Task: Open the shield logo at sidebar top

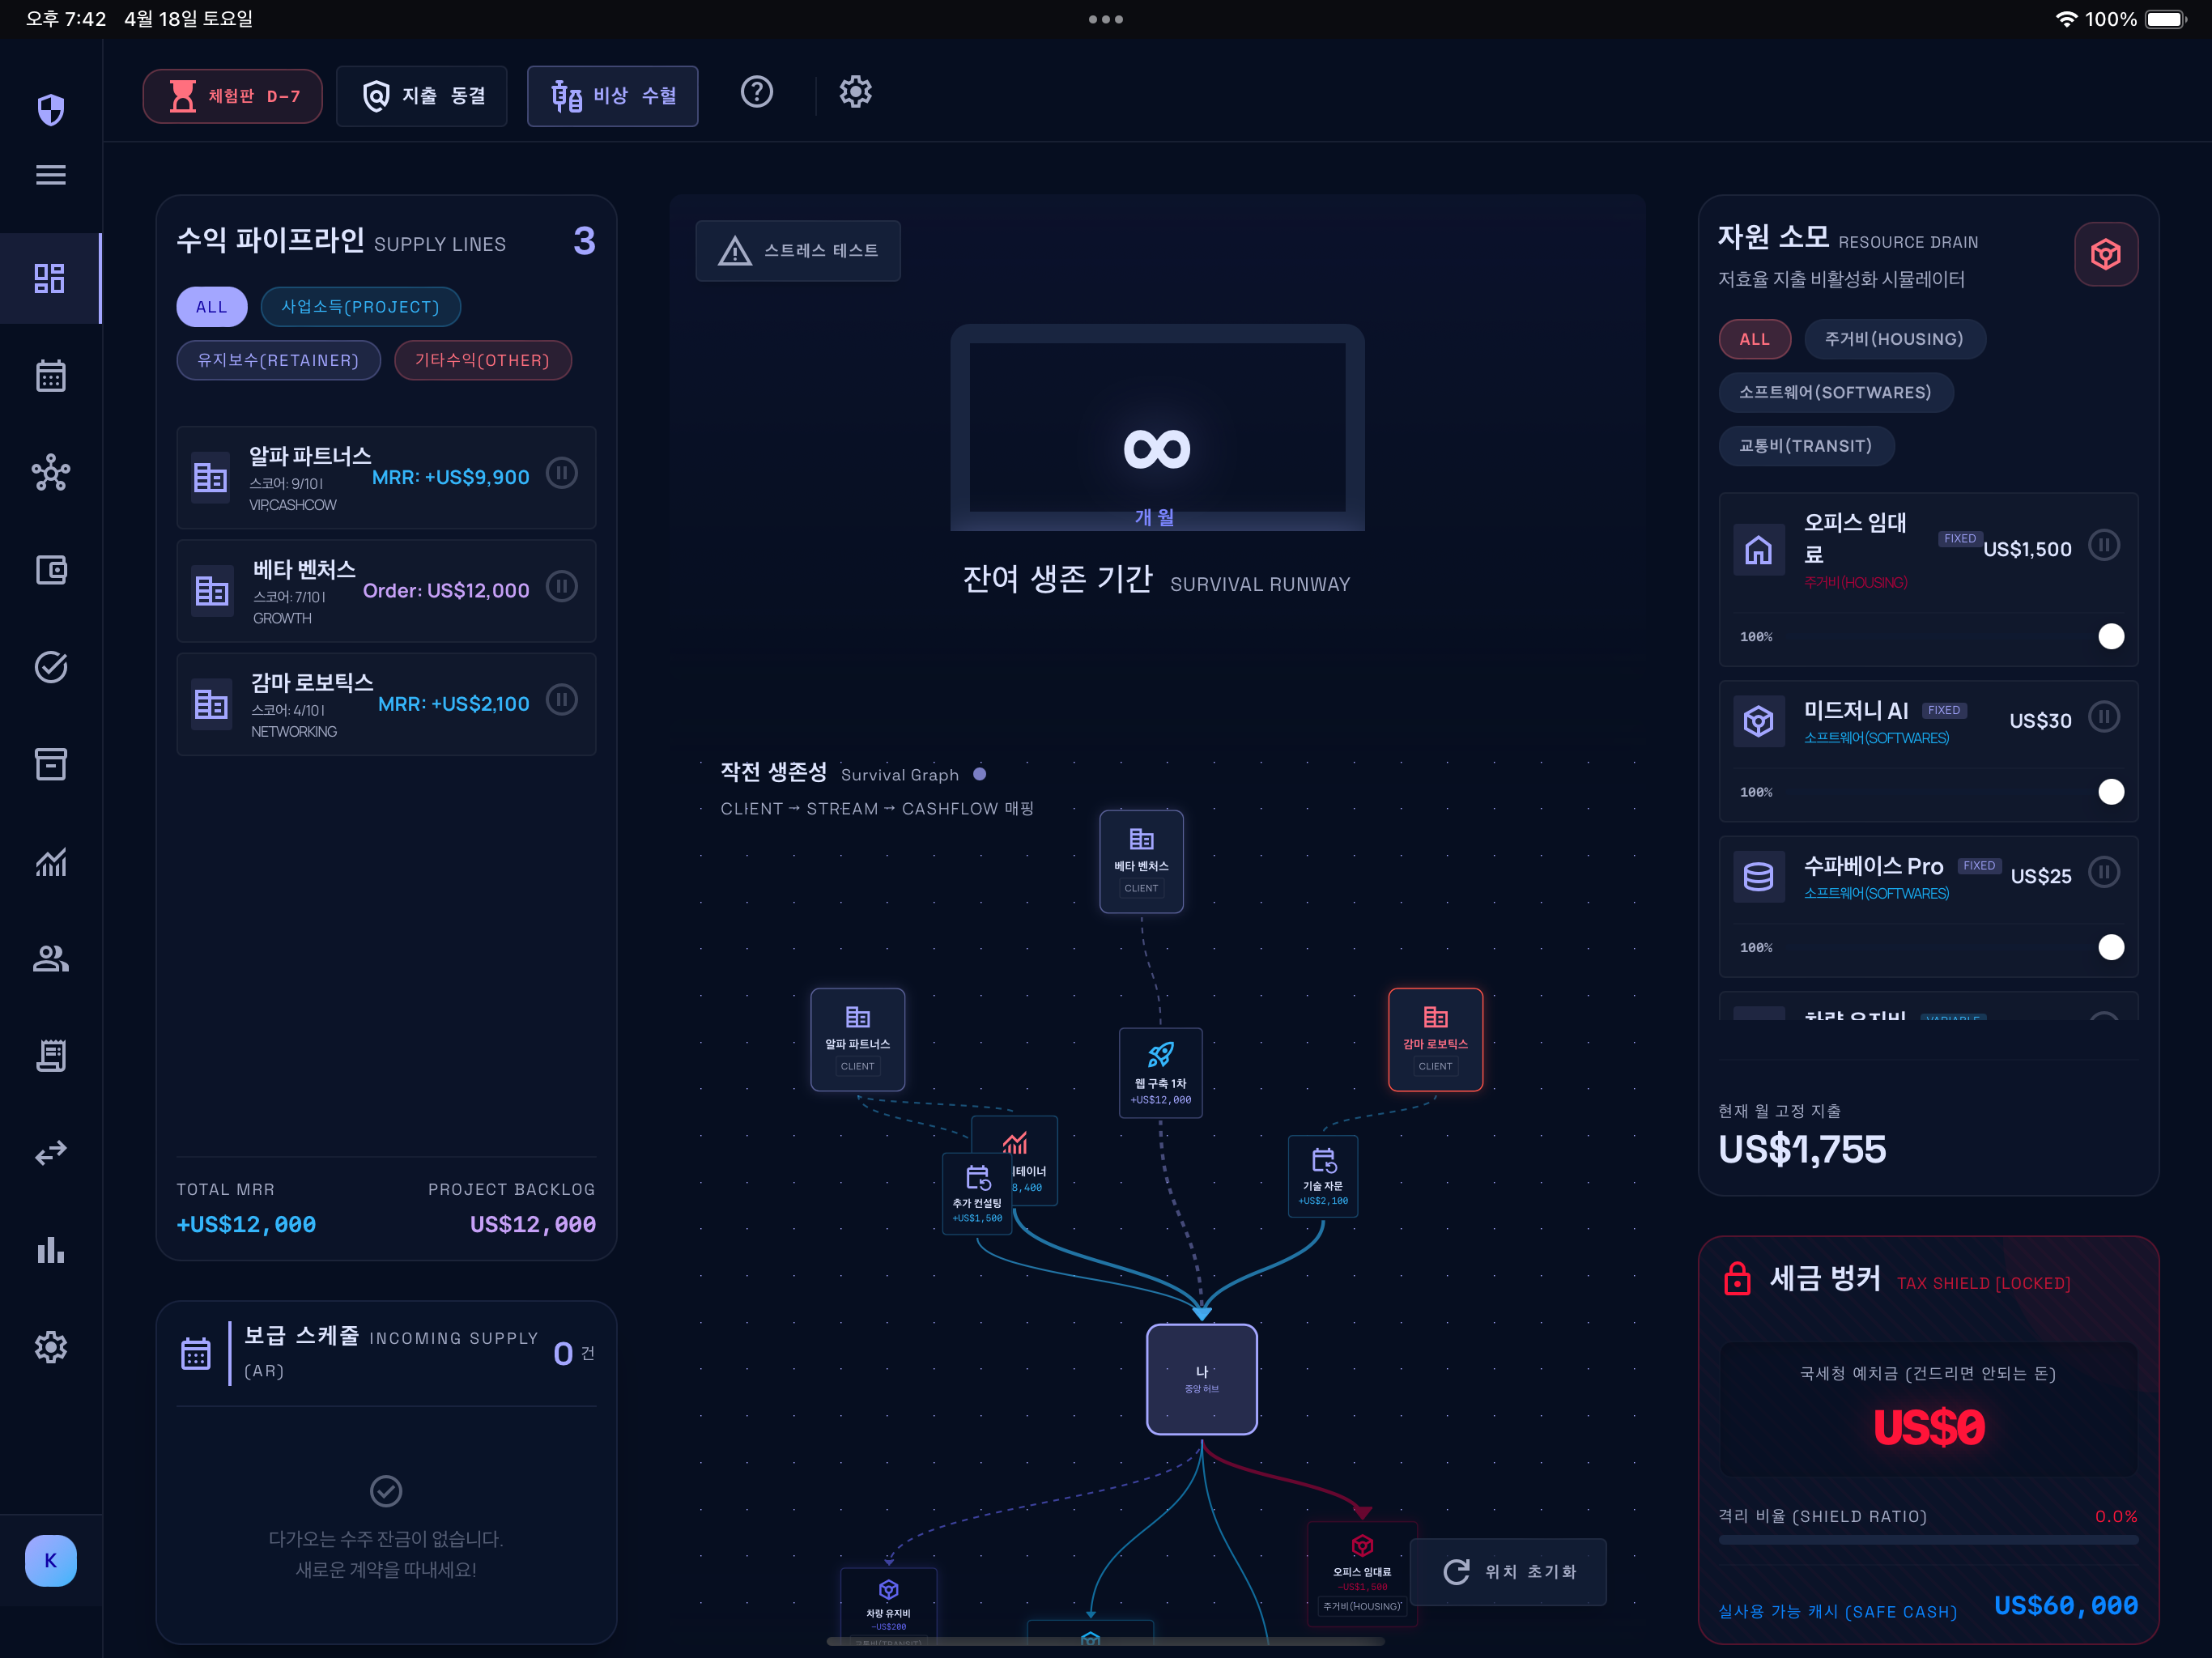Action: (x=51, y=109)
